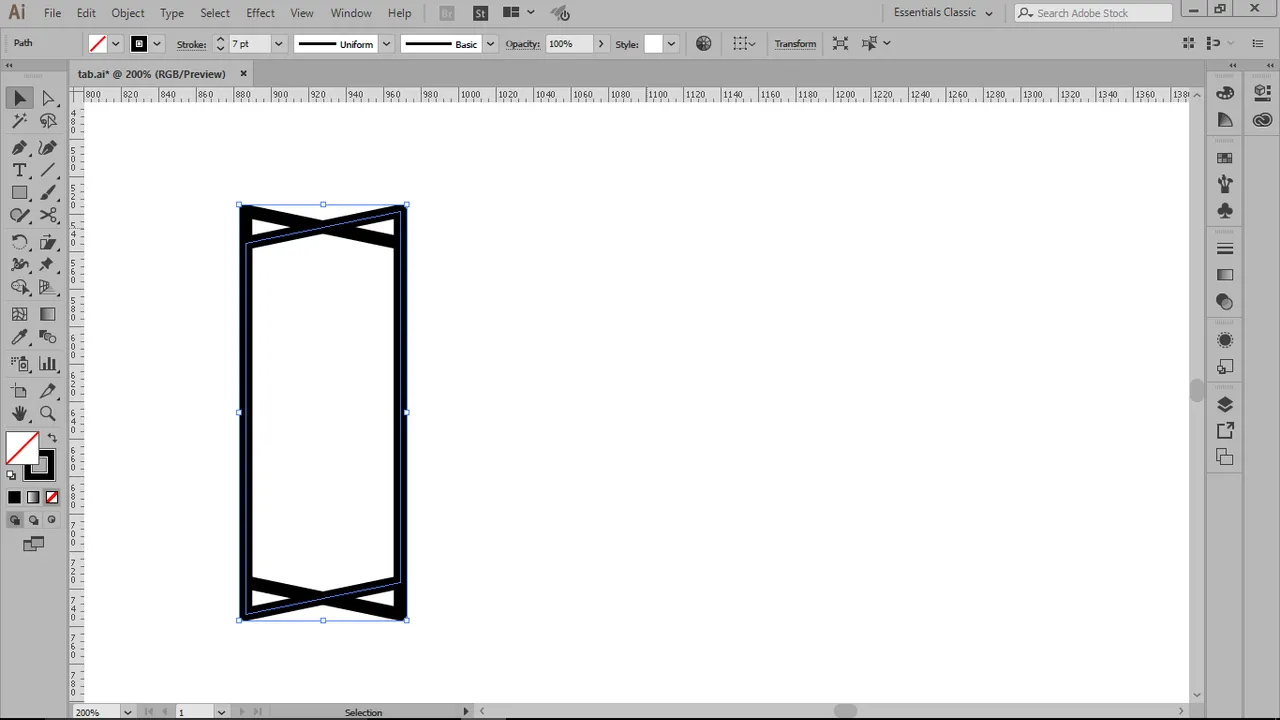Open the 200% zoom level dropdown
This screenshot has width=1280, height=720.
pos(127,712)
